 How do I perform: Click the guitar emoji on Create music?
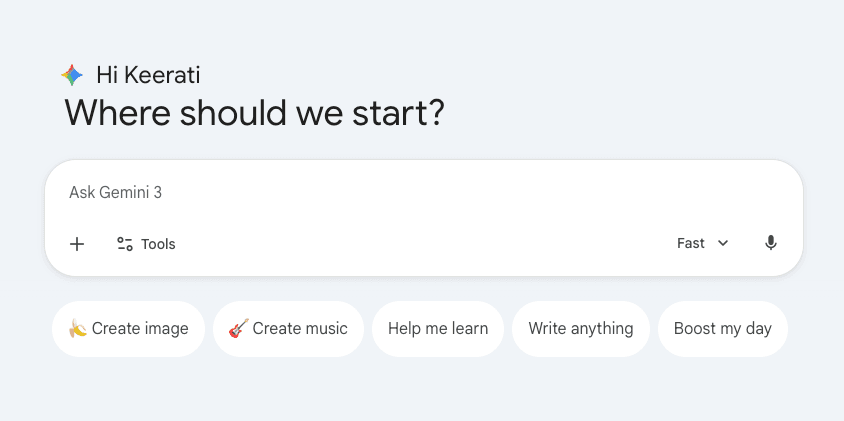tap(238, 329)
